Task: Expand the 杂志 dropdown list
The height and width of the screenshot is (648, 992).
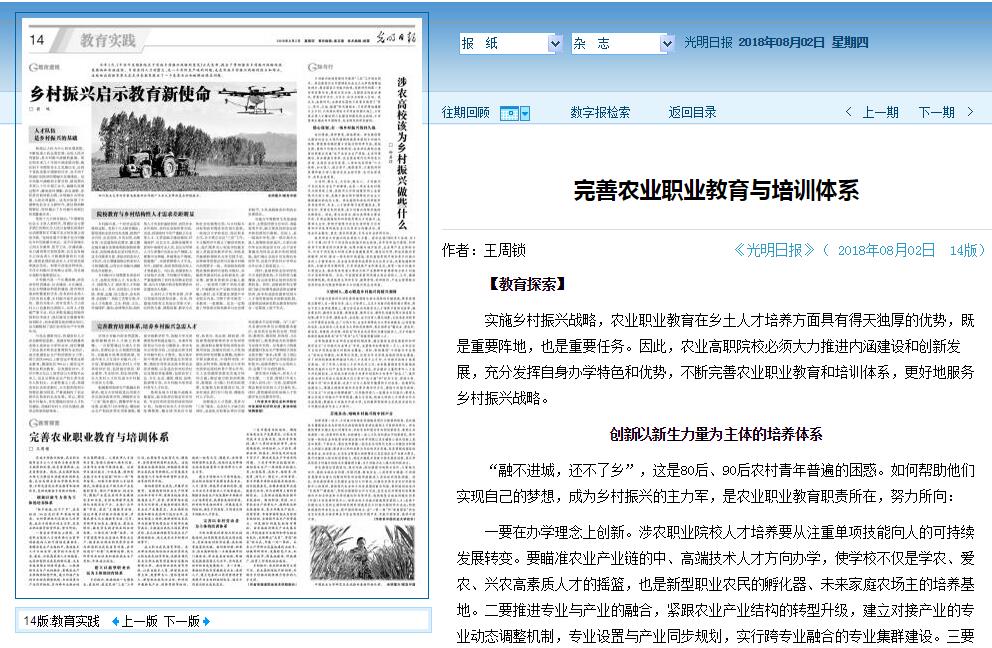Action: tap(667, 44)
